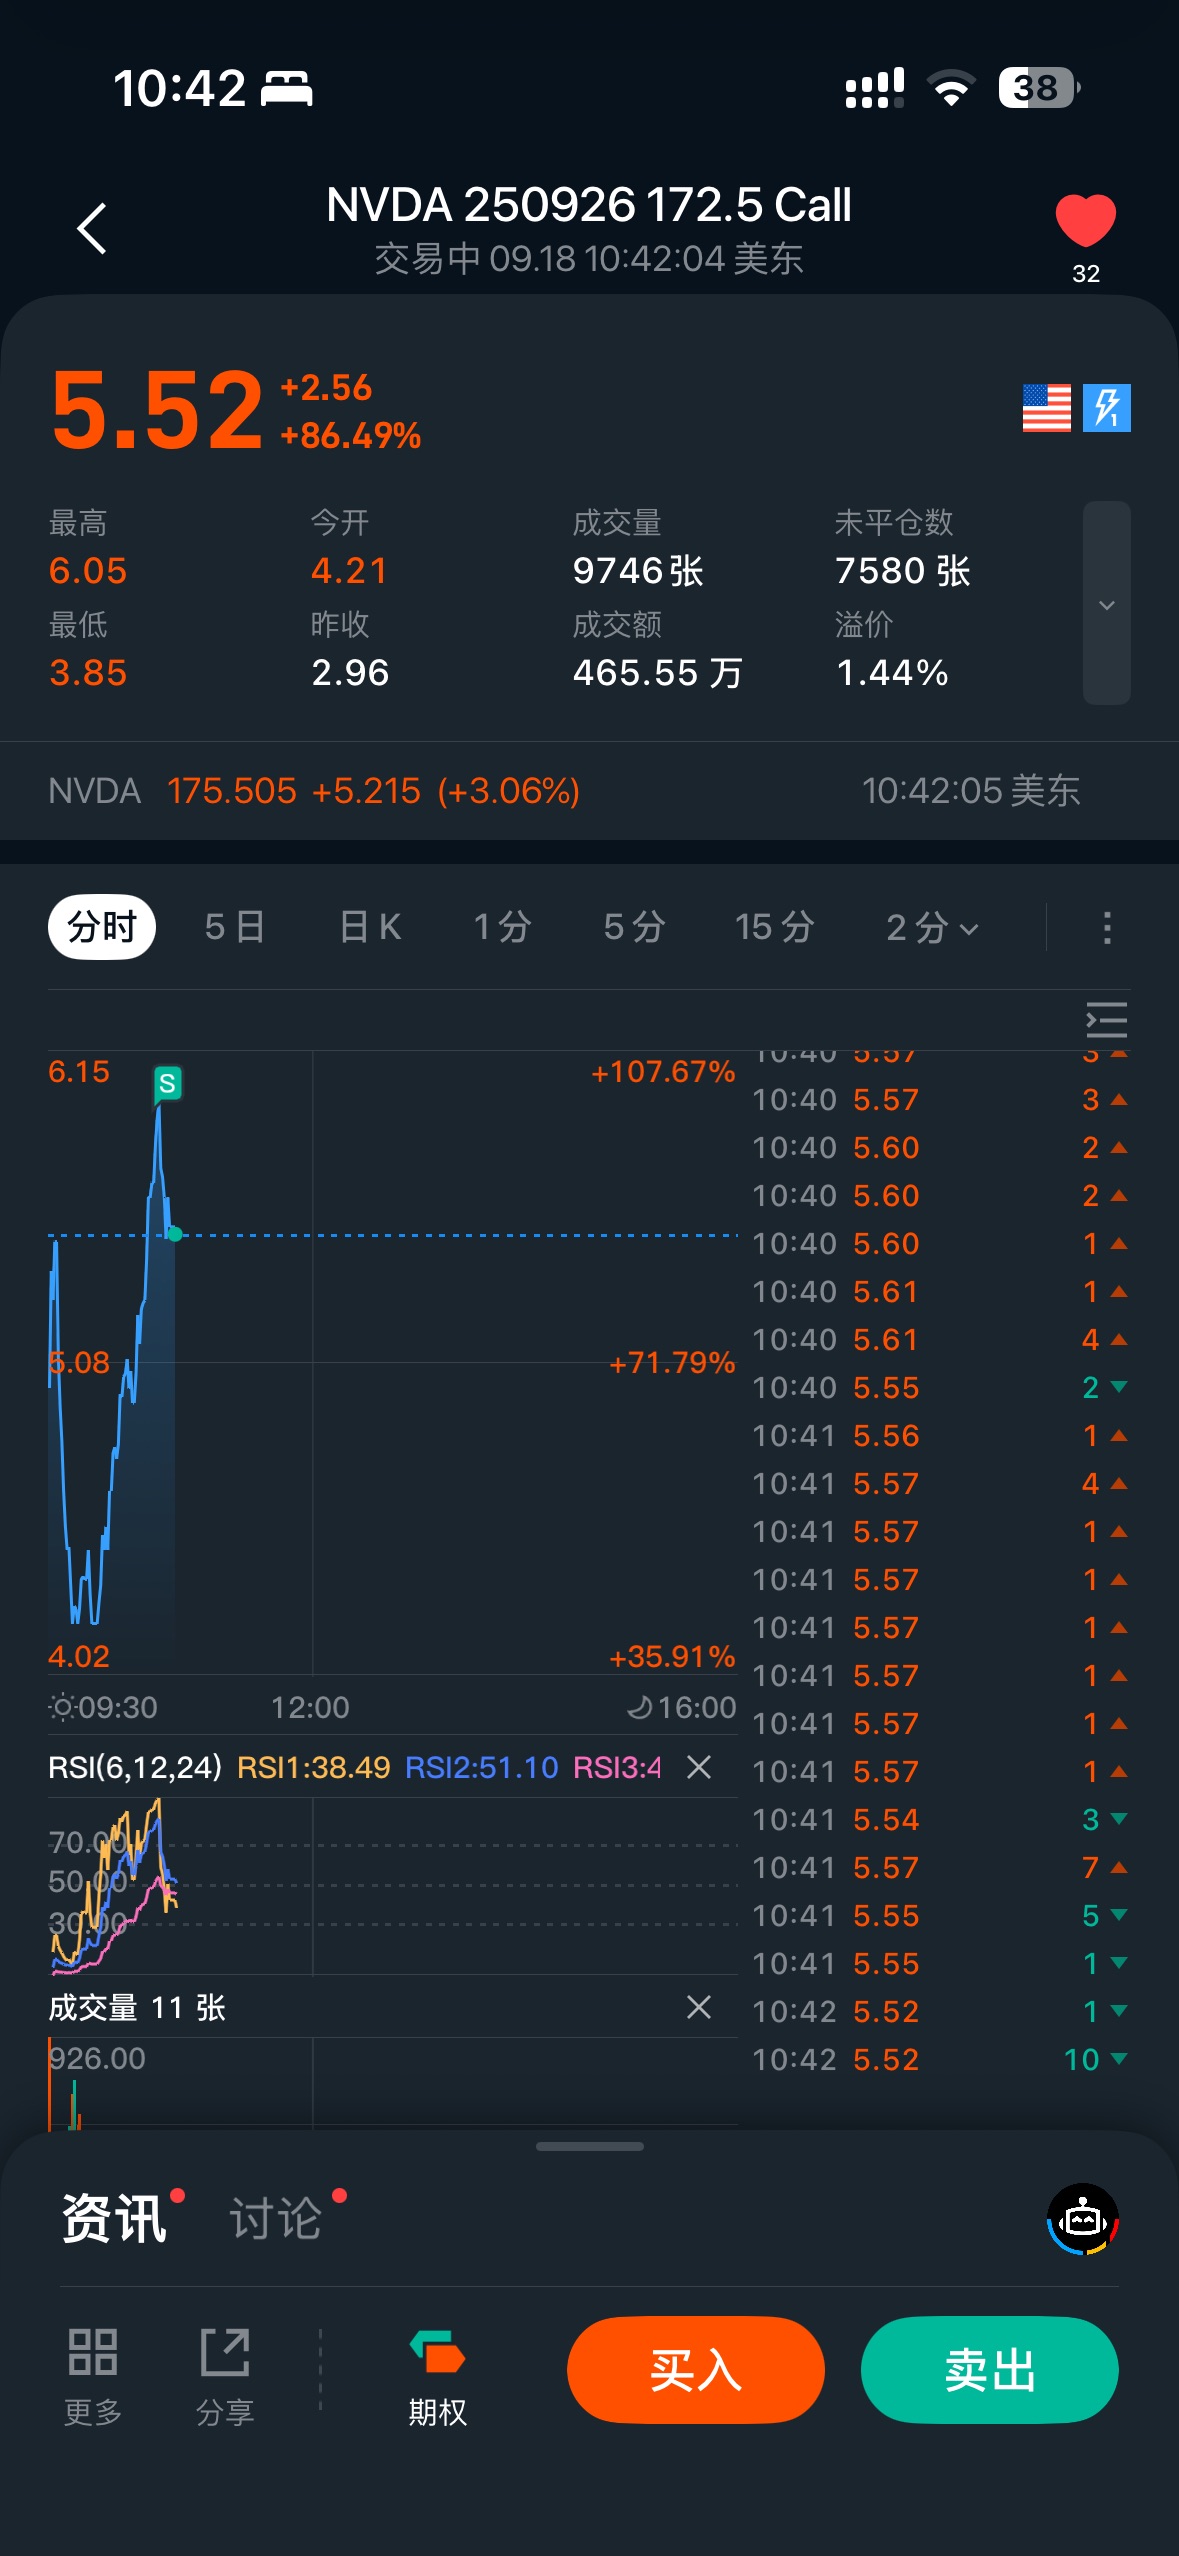1179x2556 pixels.
Task: Select the 10:41 5.56 tick row
Action: (940, 1435)
